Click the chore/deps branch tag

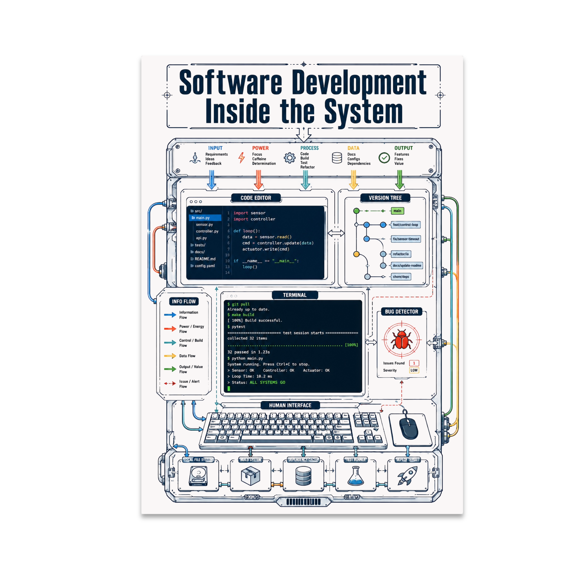400,277
